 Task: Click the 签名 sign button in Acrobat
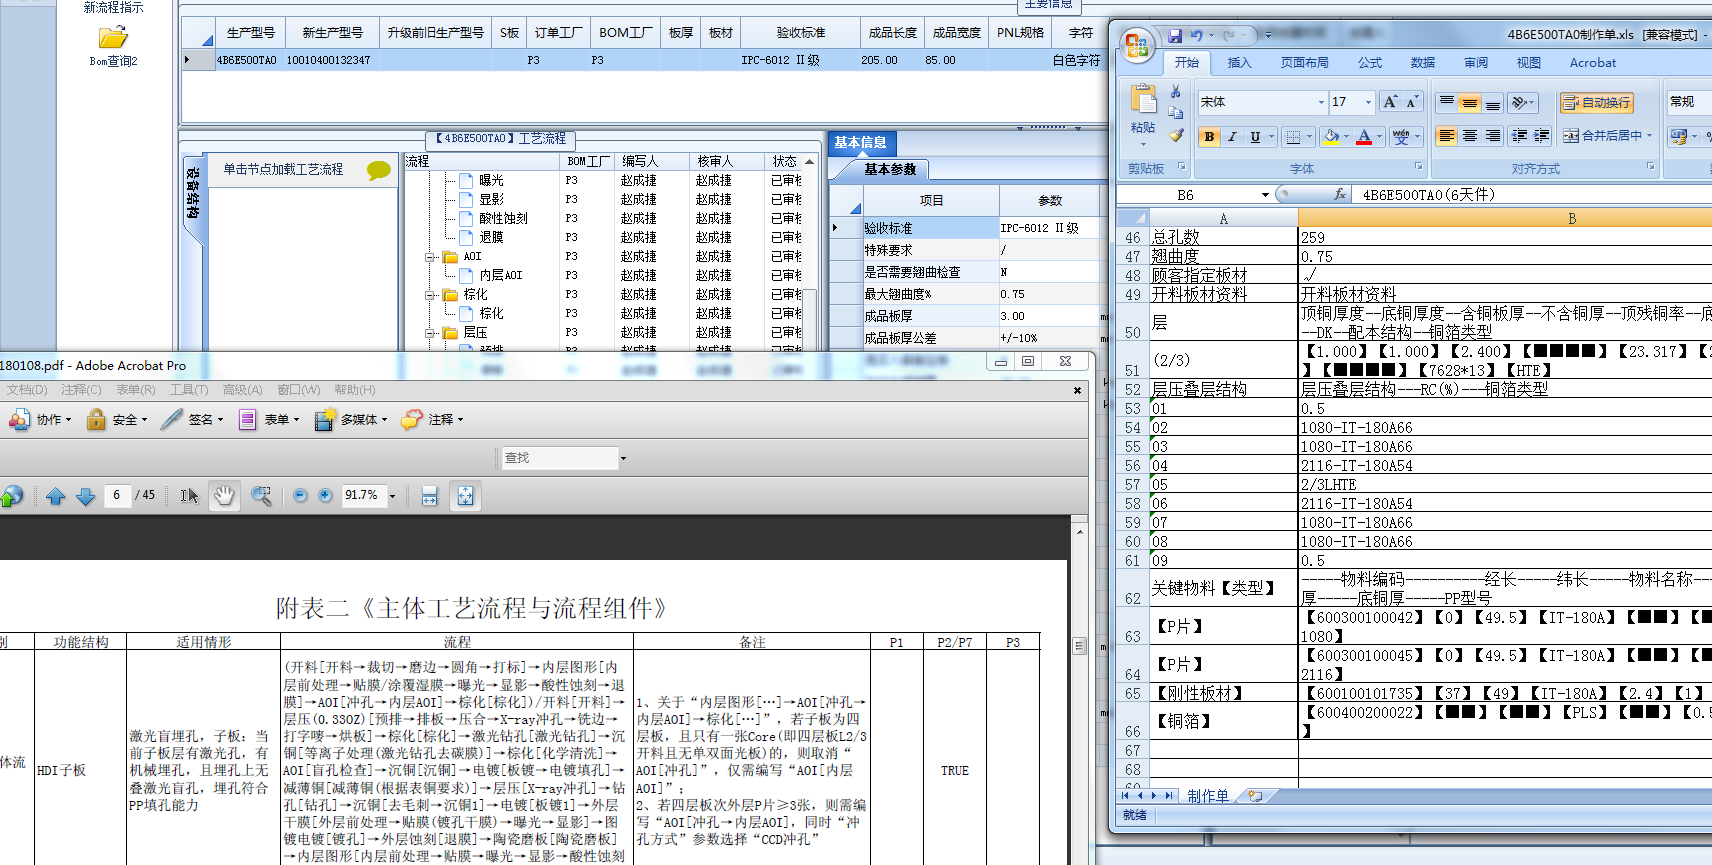tap(192, 420)
